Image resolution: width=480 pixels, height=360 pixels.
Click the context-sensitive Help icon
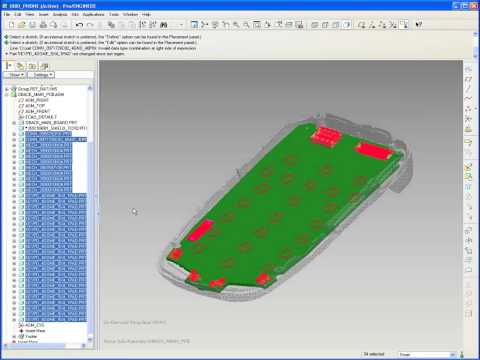click(419, 25)
